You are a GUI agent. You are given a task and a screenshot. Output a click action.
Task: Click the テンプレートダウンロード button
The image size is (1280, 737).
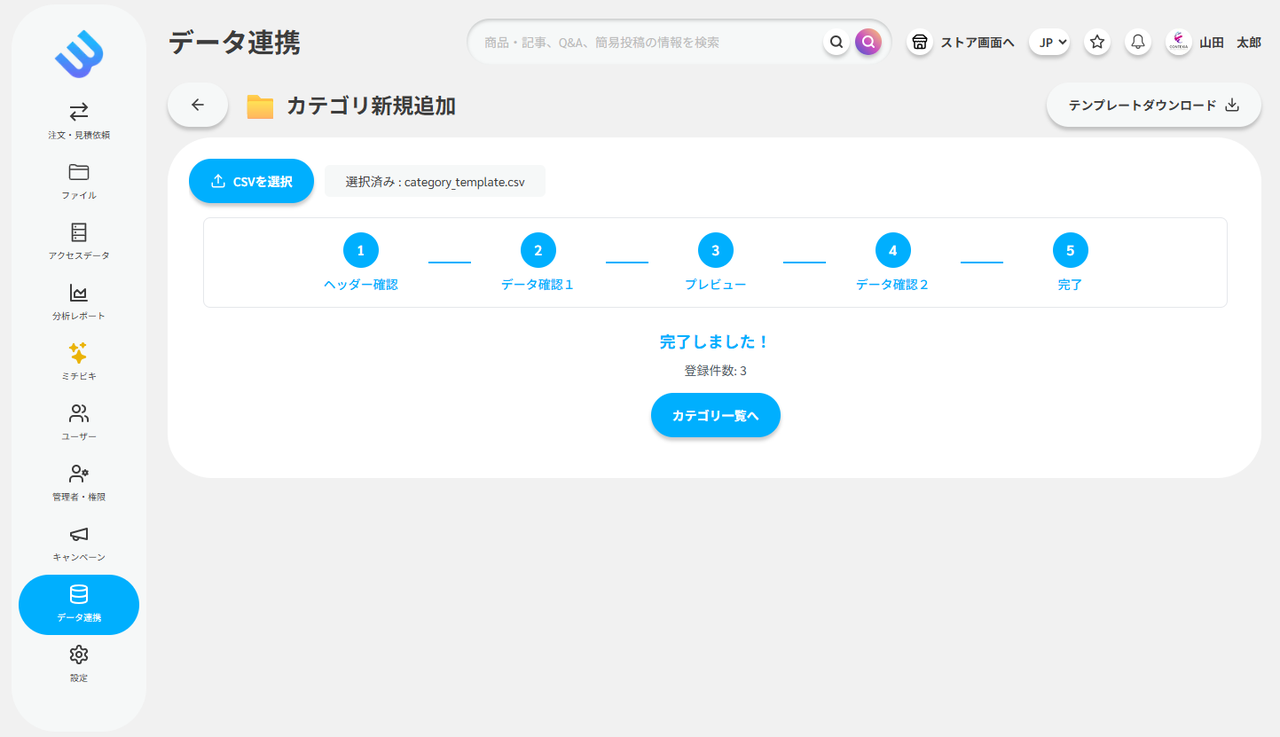click(1153, 105)
